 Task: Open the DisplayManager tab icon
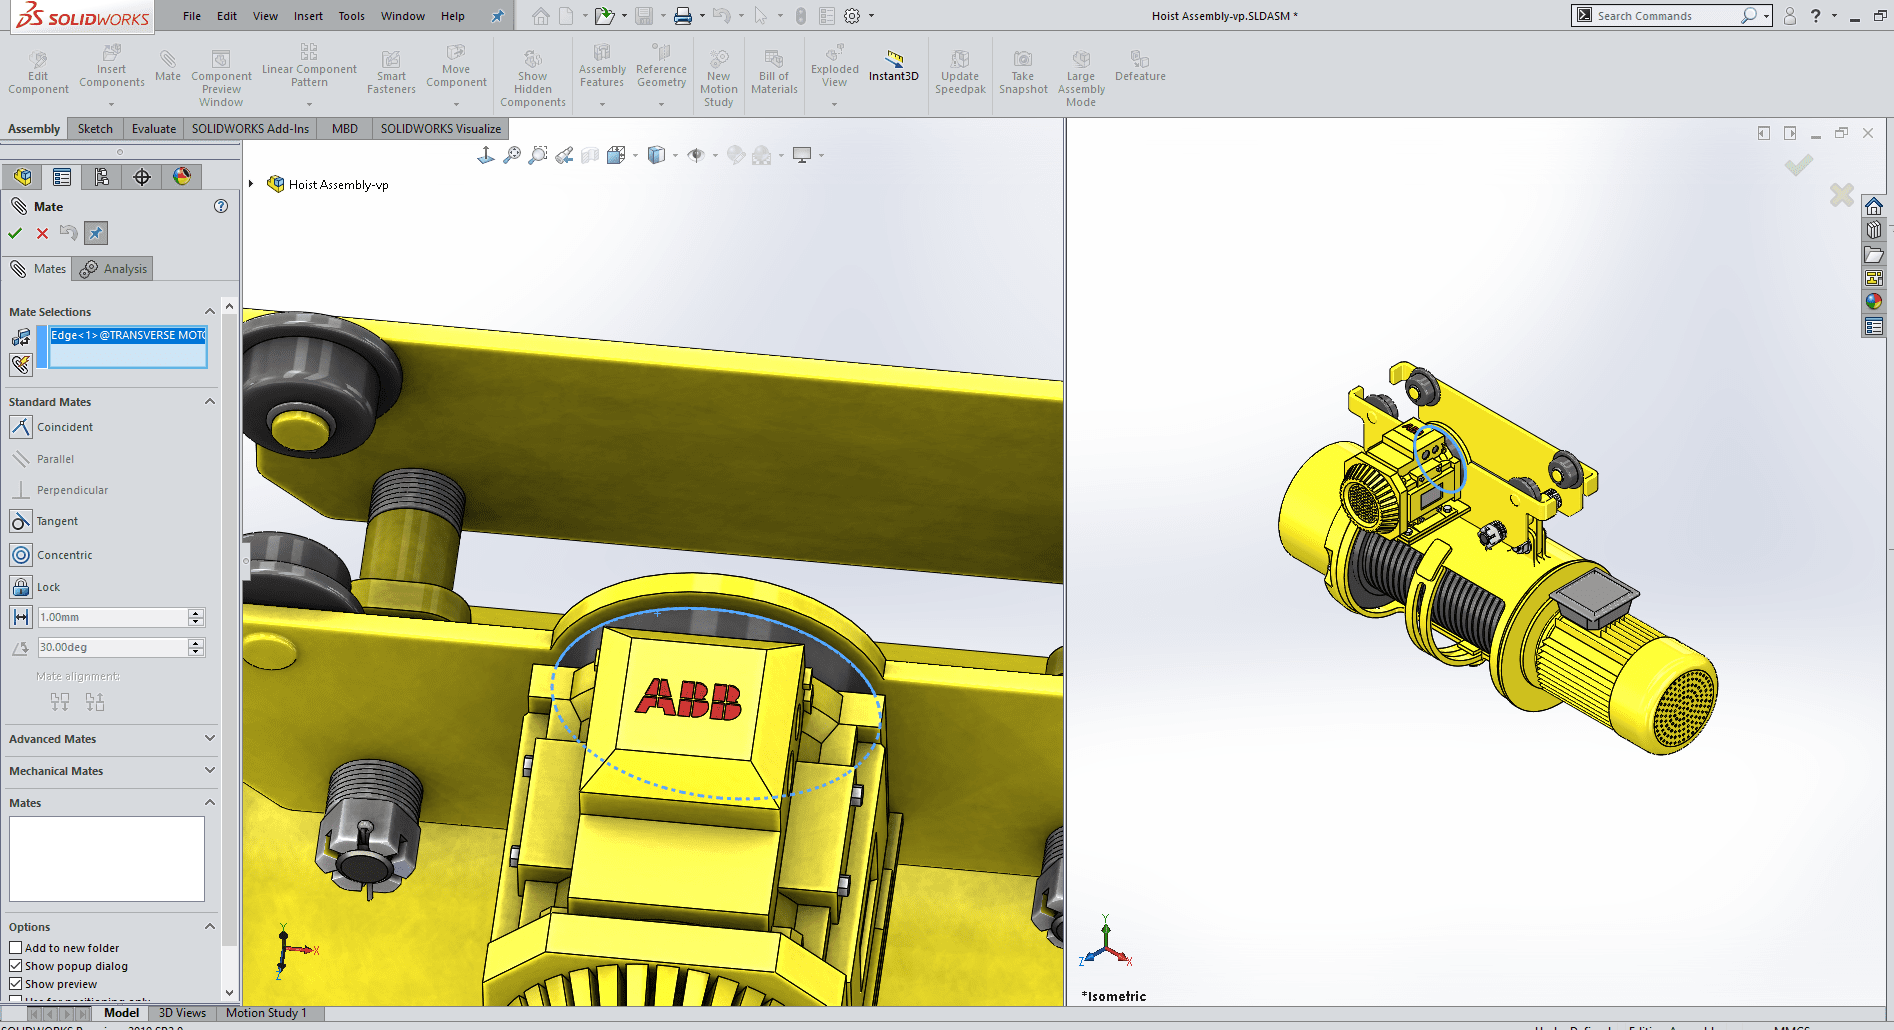[x=182, y=177]
